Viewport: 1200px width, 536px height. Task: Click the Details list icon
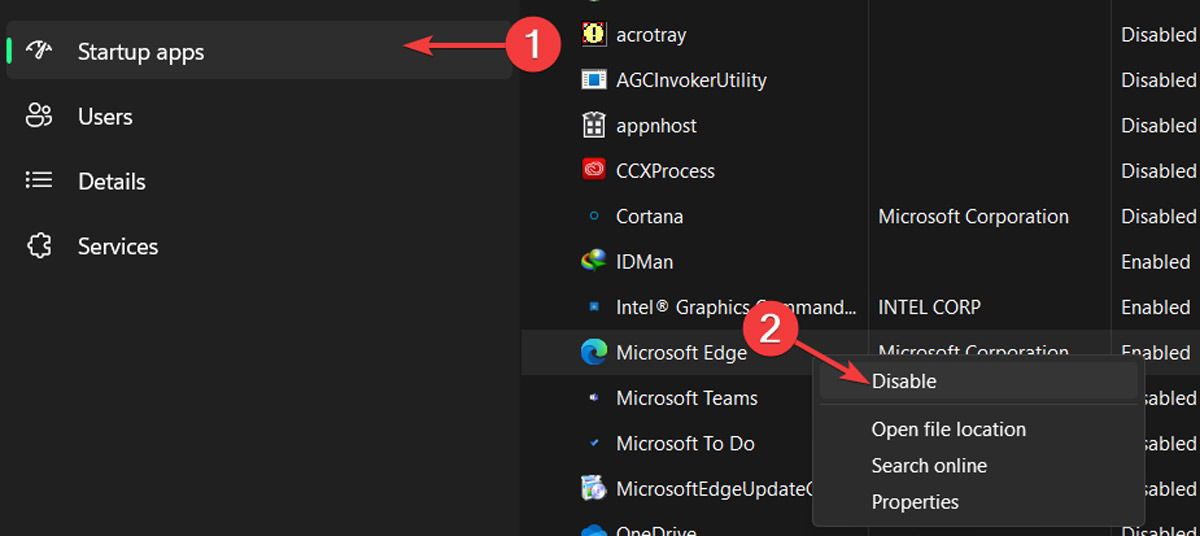tap(39, 181)
